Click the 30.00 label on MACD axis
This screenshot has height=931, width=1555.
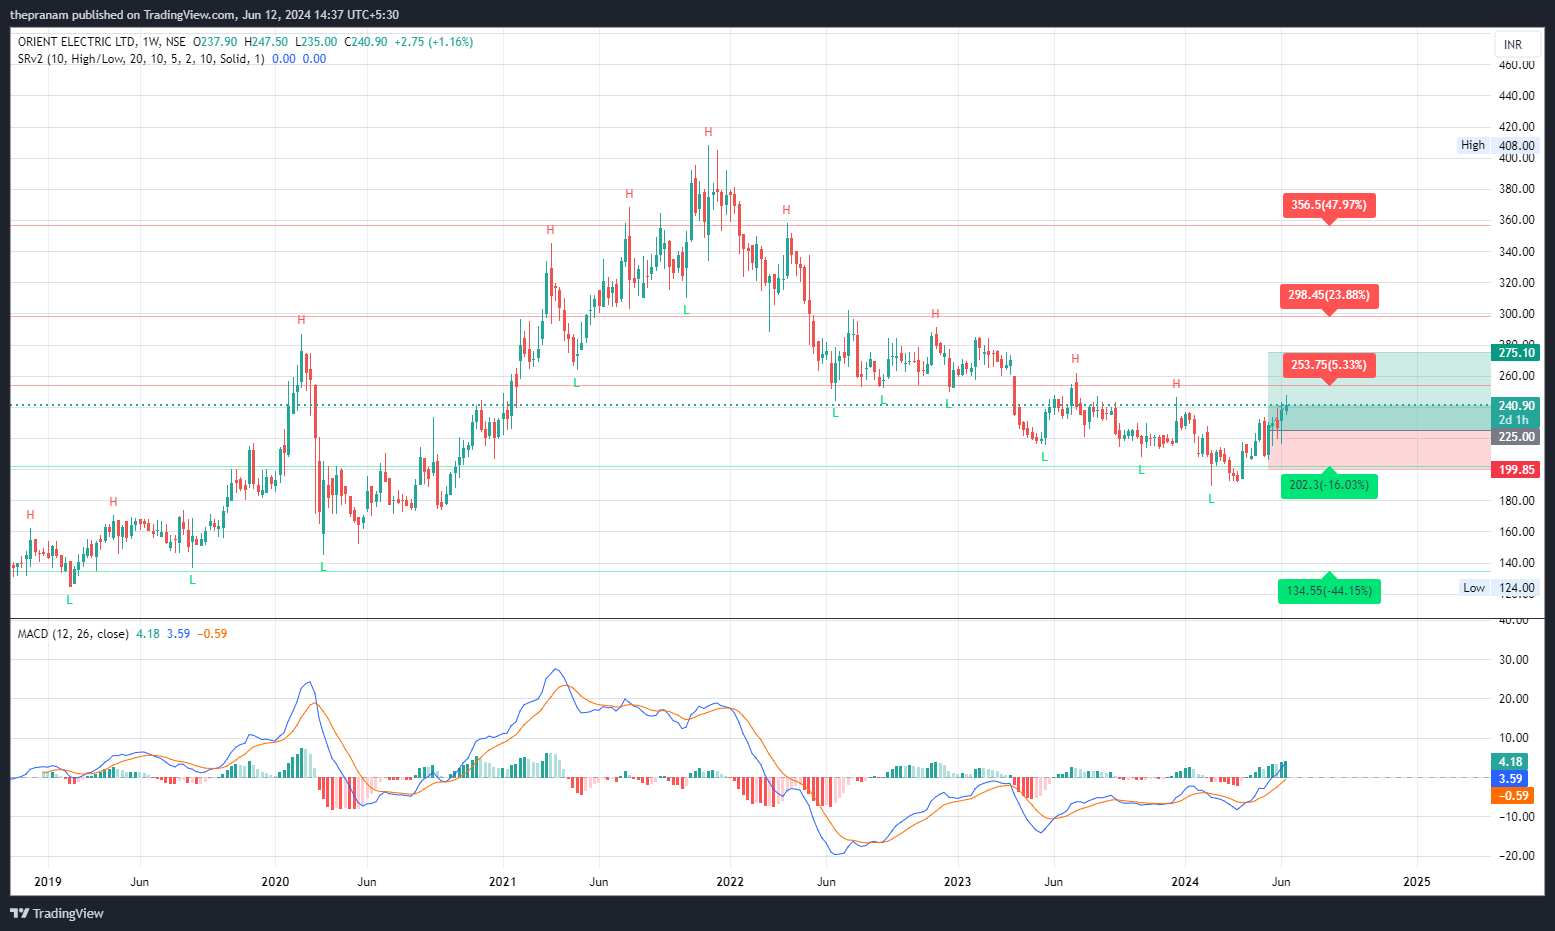(x=1513, y=660)
